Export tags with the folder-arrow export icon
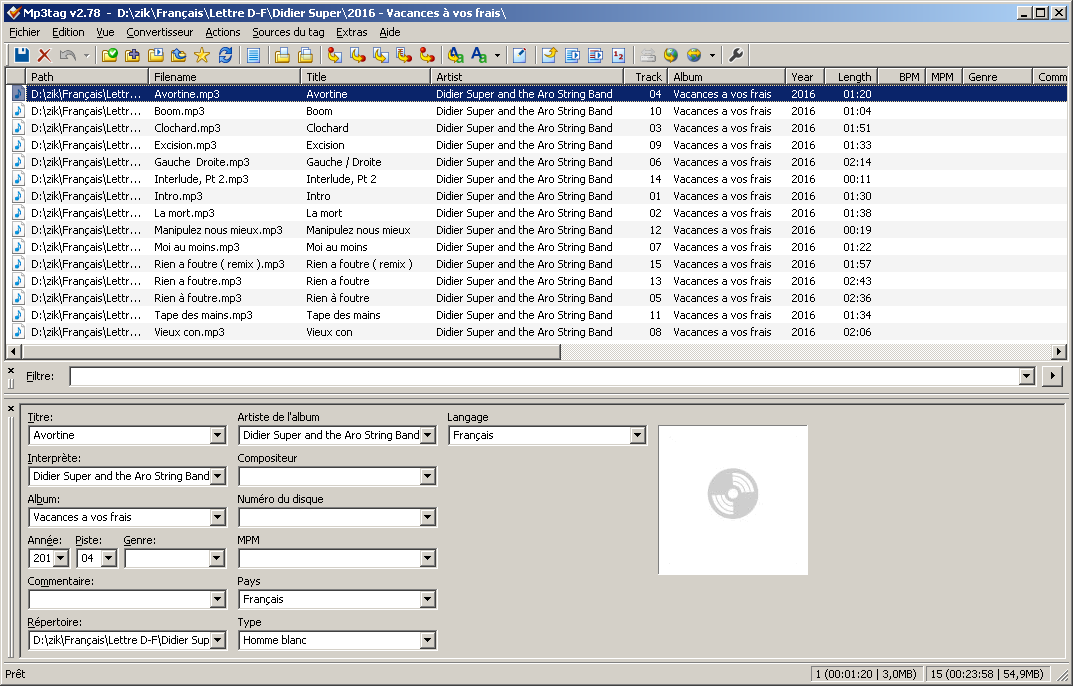This screenshot has height=686, width=1073. coord(549,55)
